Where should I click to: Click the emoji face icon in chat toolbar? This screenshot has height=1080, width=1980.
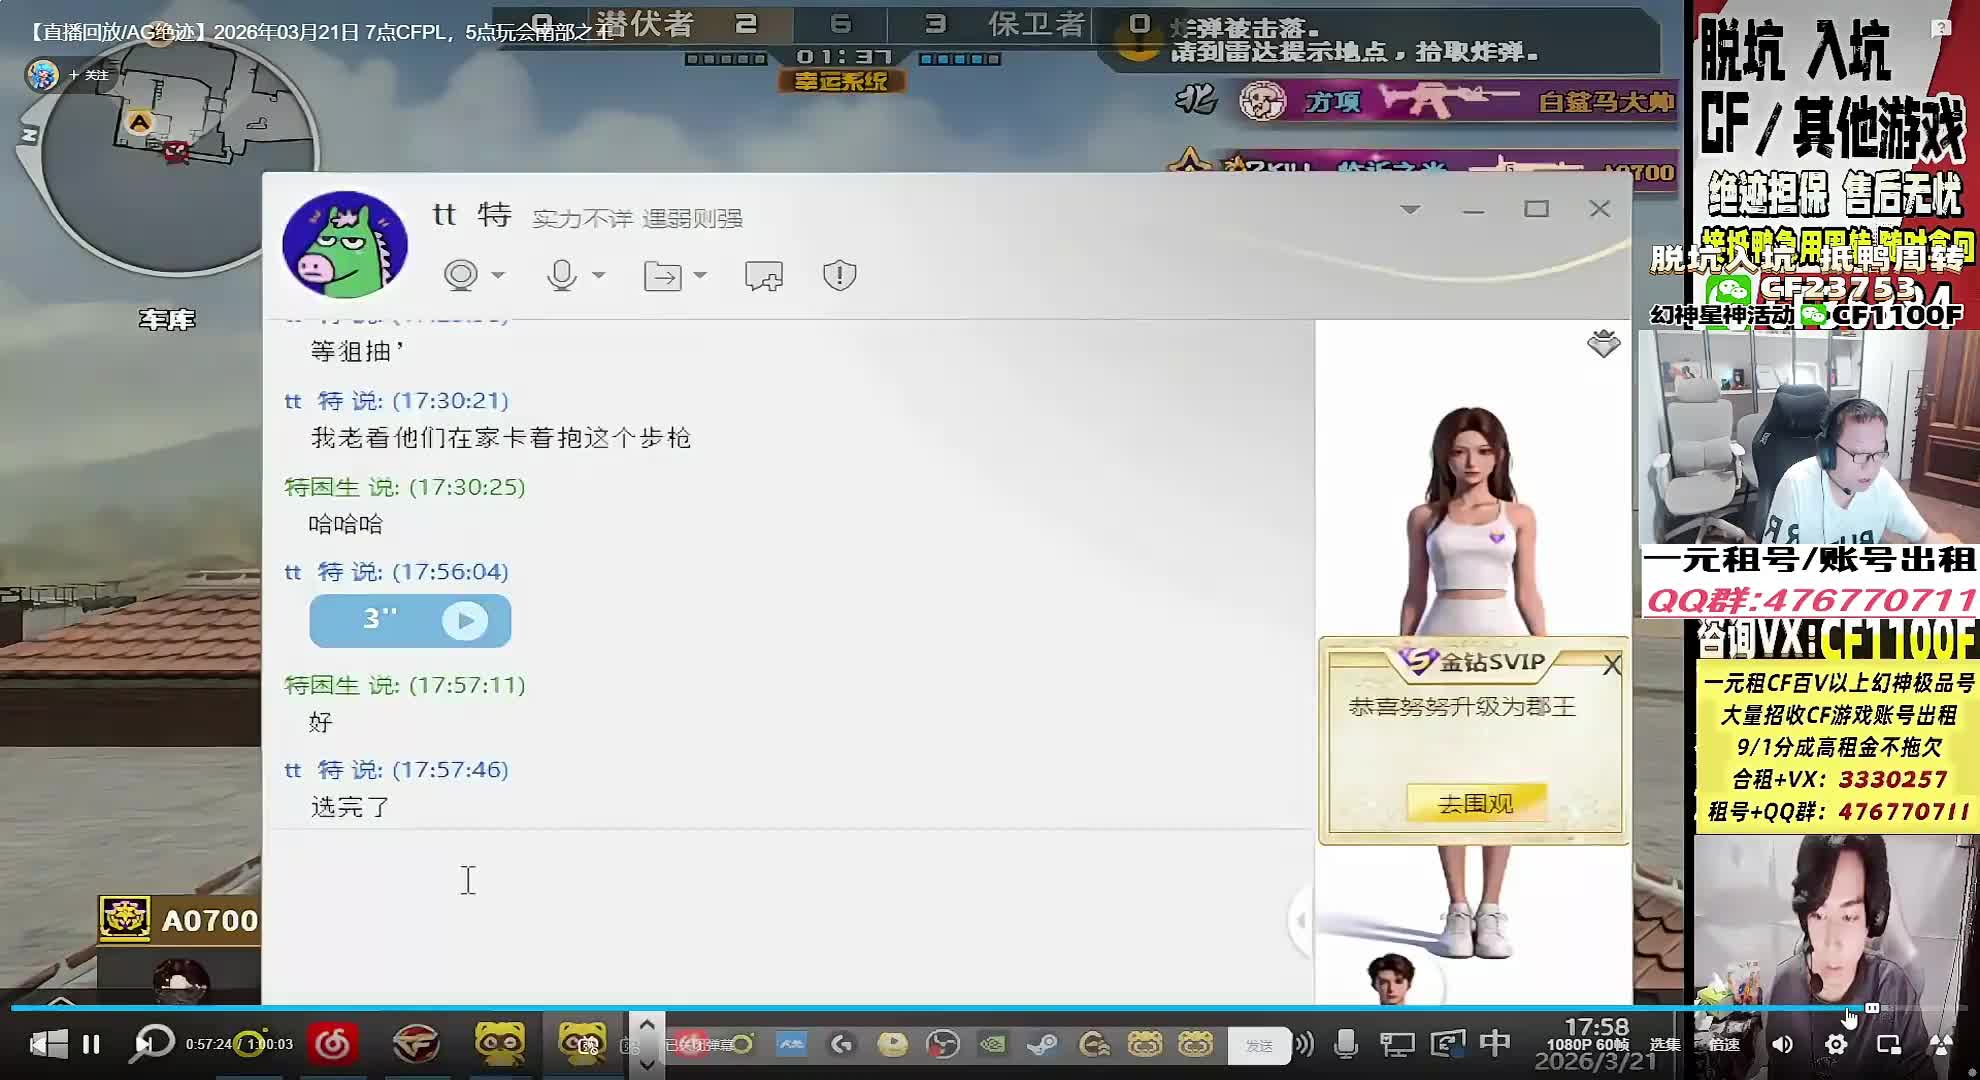[460, 275]
